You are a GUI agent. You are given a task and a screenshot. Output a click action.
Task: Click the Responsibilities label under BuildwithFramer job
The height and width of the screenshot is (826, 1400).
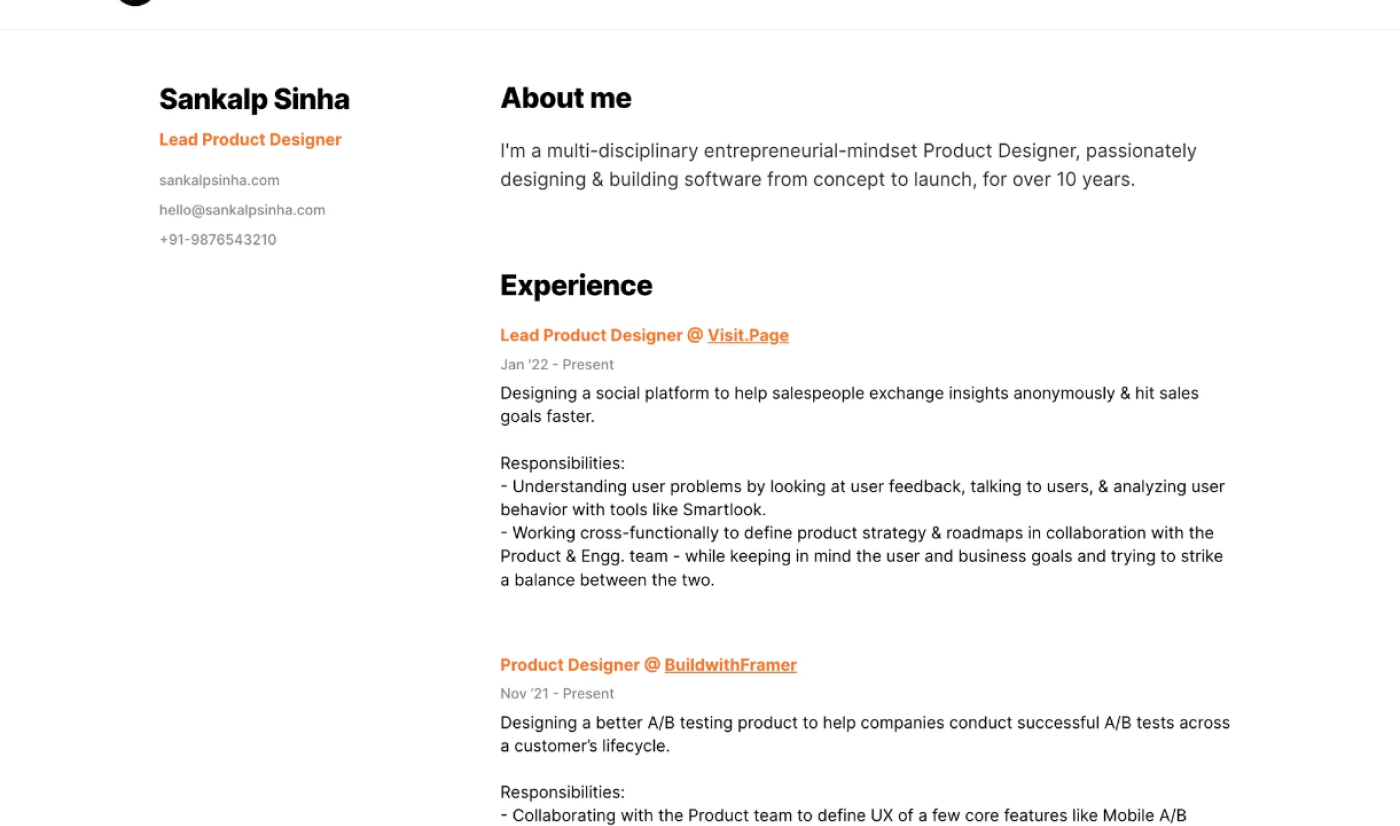pyautogui.click(x=562, y=792)
